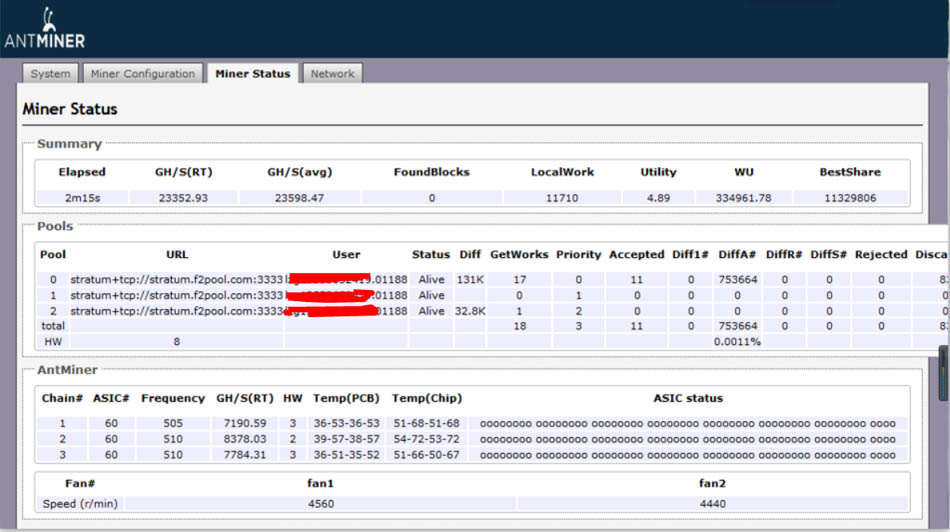
Task: Click the stratum URL for pool 0
Action: [x=177, y=280]
